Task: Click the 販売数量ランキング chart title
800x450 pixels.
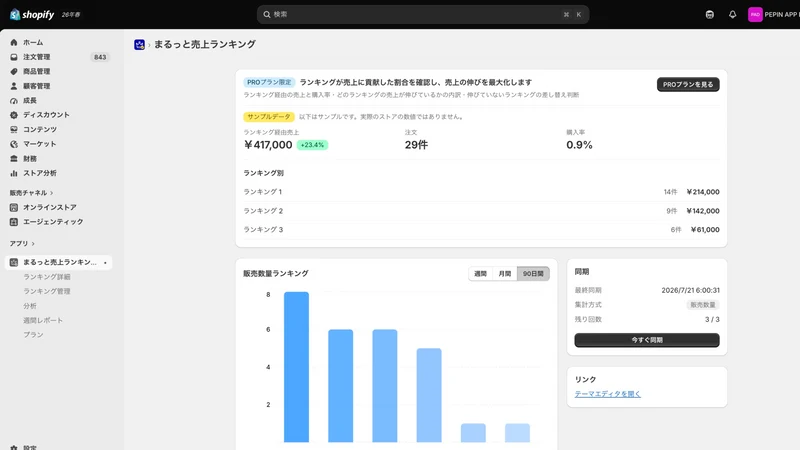Action: pos(276,273)
